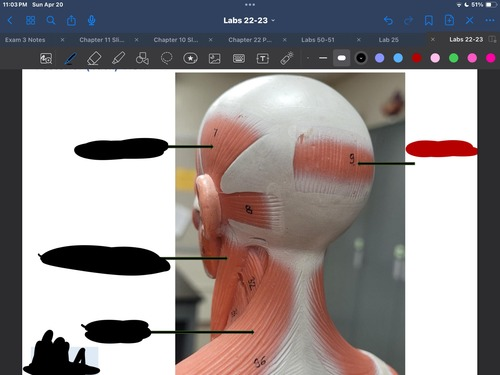Select the Lasso selection tool
Viewport: 500px width, 375px height.
[x=166, y=58]
